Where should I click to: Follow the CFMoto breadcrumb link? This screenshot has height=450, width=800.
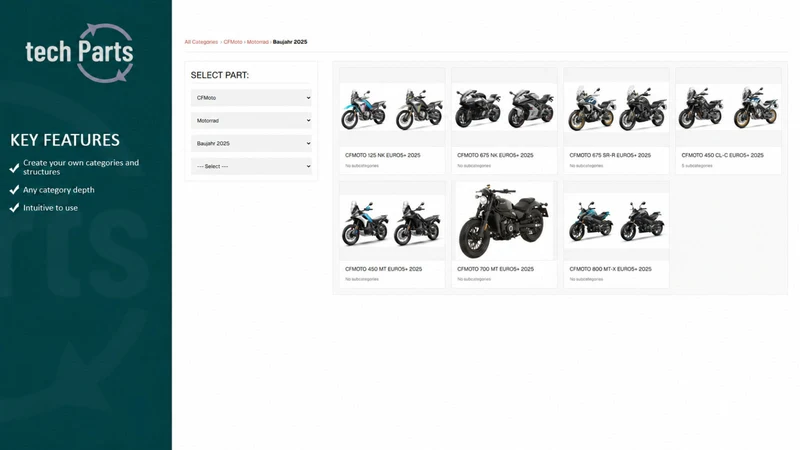coord(233,42)
